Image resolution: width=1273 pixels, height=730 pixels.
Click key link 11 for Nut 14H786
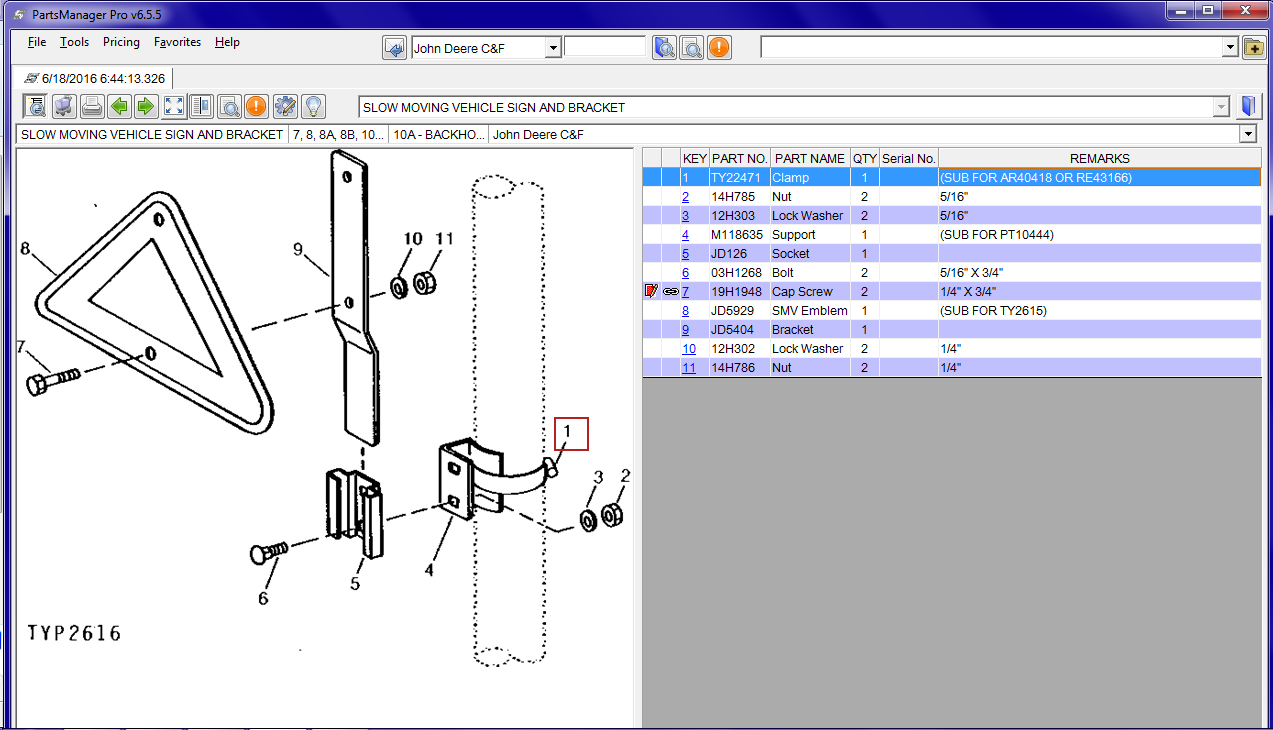(x=688, y=368)
